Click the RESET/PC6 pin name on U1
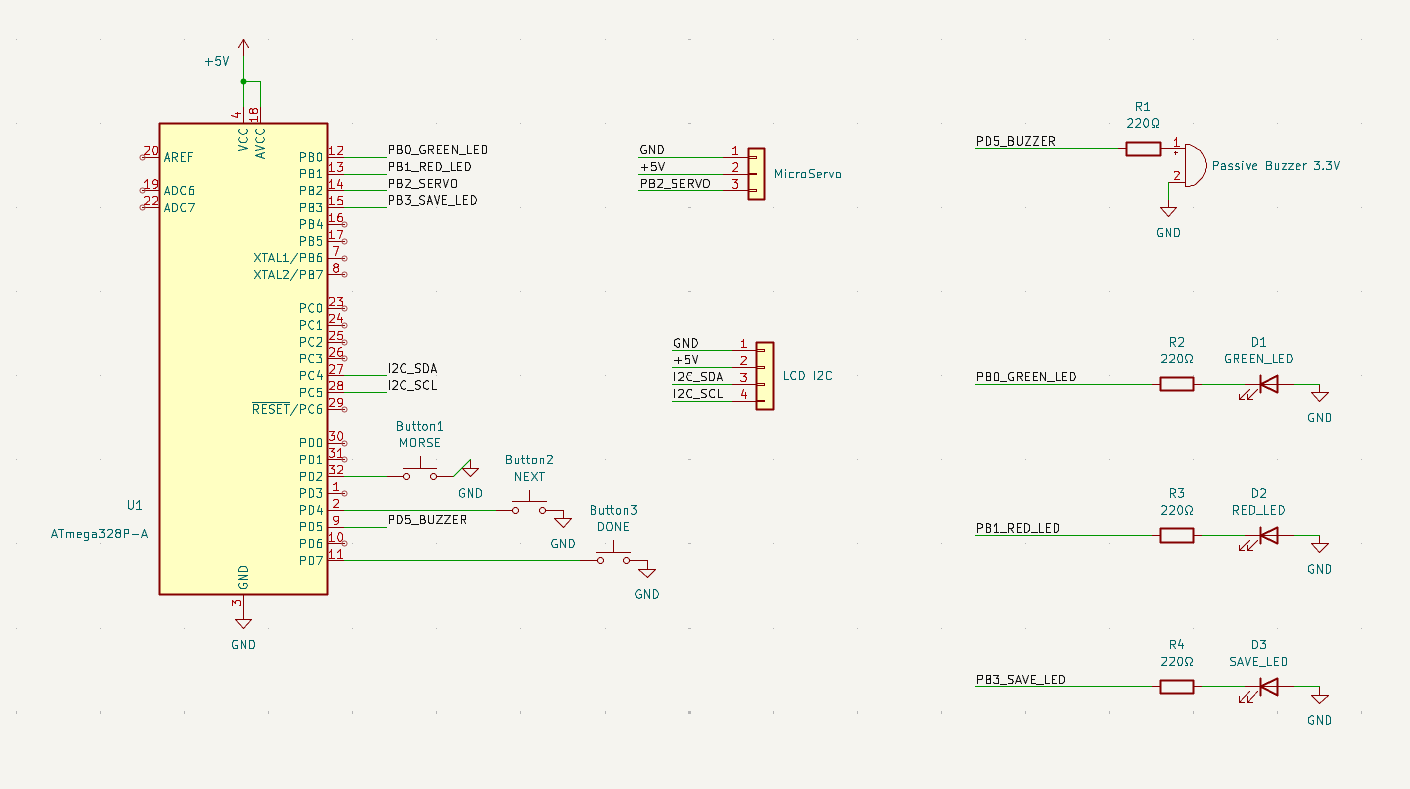The width and height of the screenshot is (1410, 789). tap(288, 409)
